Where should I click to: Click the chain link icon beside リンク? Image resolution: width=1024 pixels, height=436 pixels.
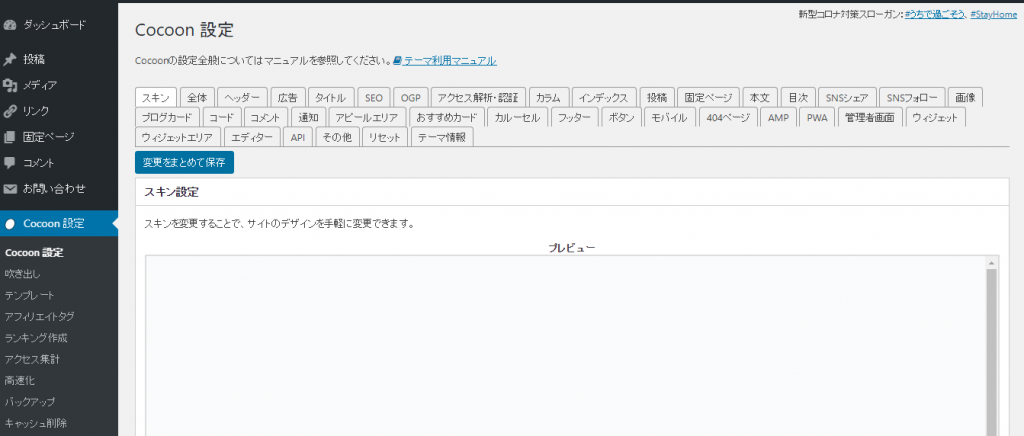pyautogui.click(x=9, y=111)
